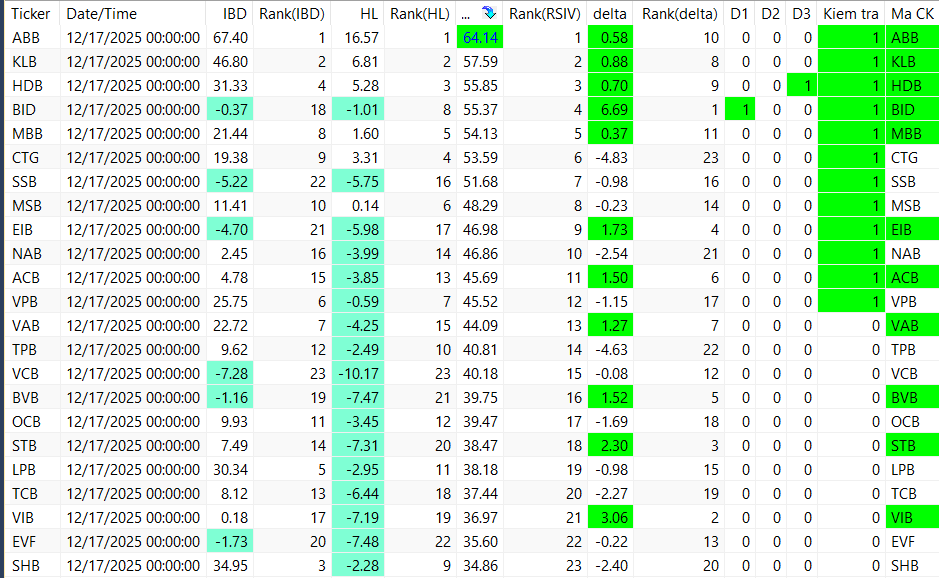Click the IBD column header
This screenshot has width=939, height=578.
[235, 13]
